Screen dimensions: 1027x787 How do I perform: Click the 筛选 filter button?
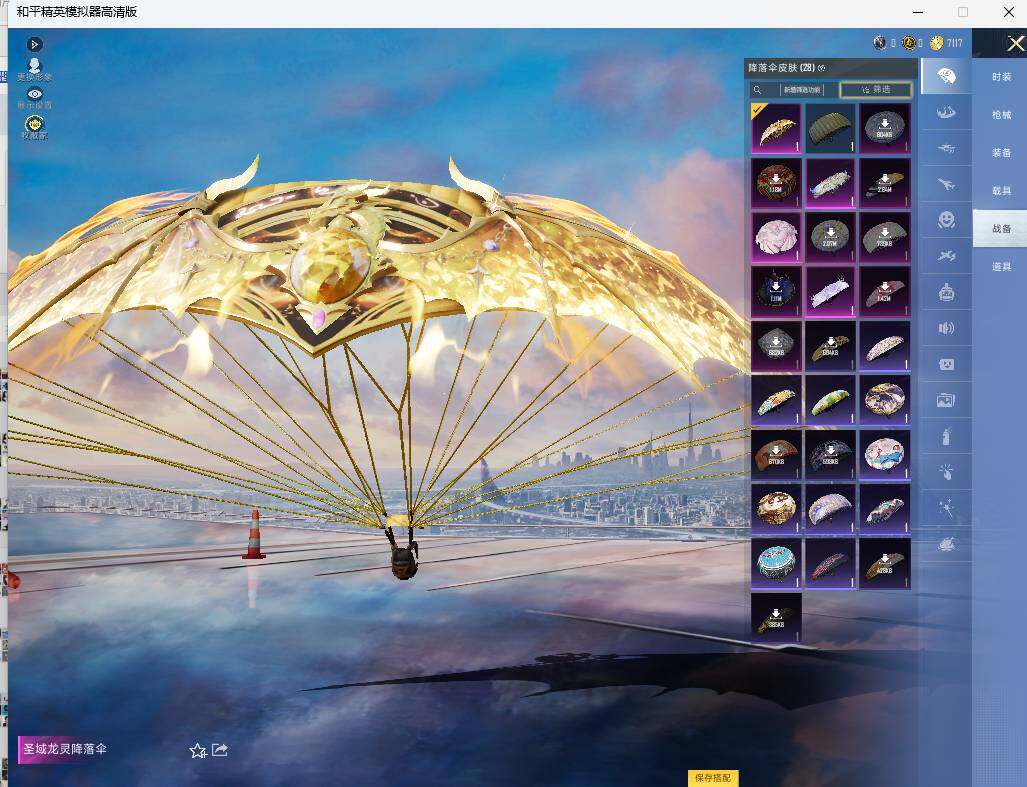pos(876,90)
